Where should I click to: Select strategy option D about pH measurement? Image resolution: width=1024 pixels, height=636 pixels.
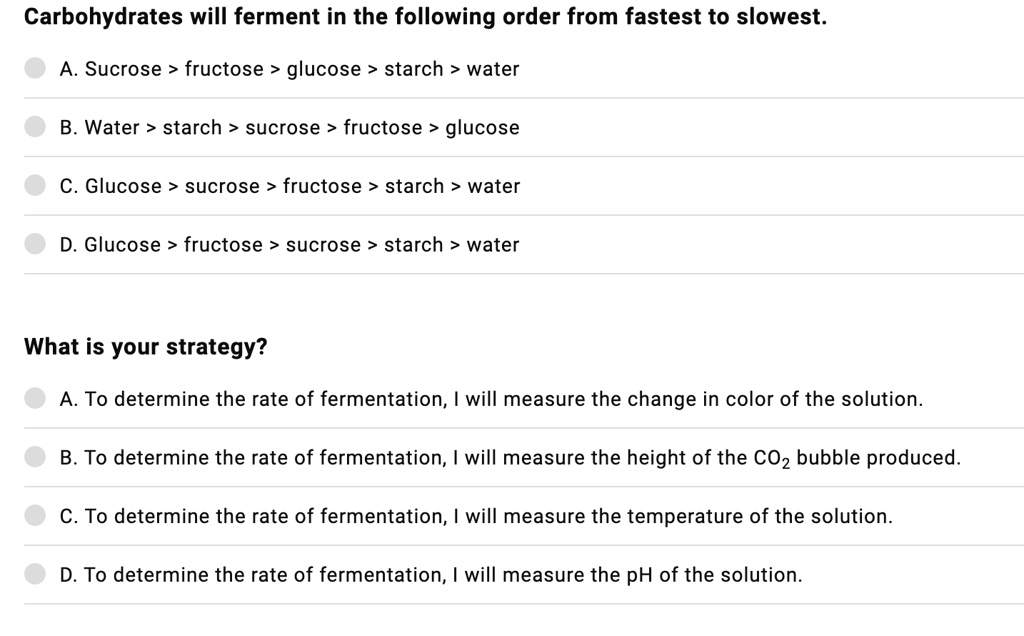(x=35, y=575)
